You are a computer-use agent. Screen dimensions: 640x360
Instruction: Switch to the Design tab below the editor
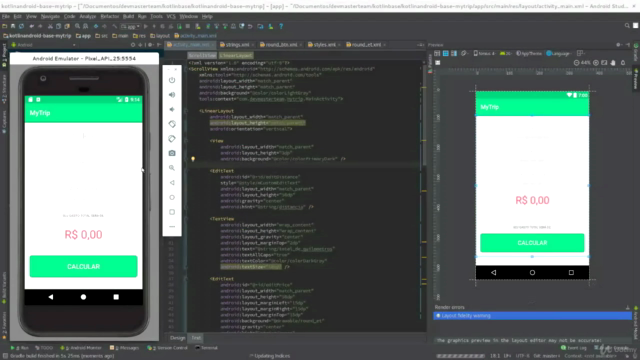(x=178, y=338)
